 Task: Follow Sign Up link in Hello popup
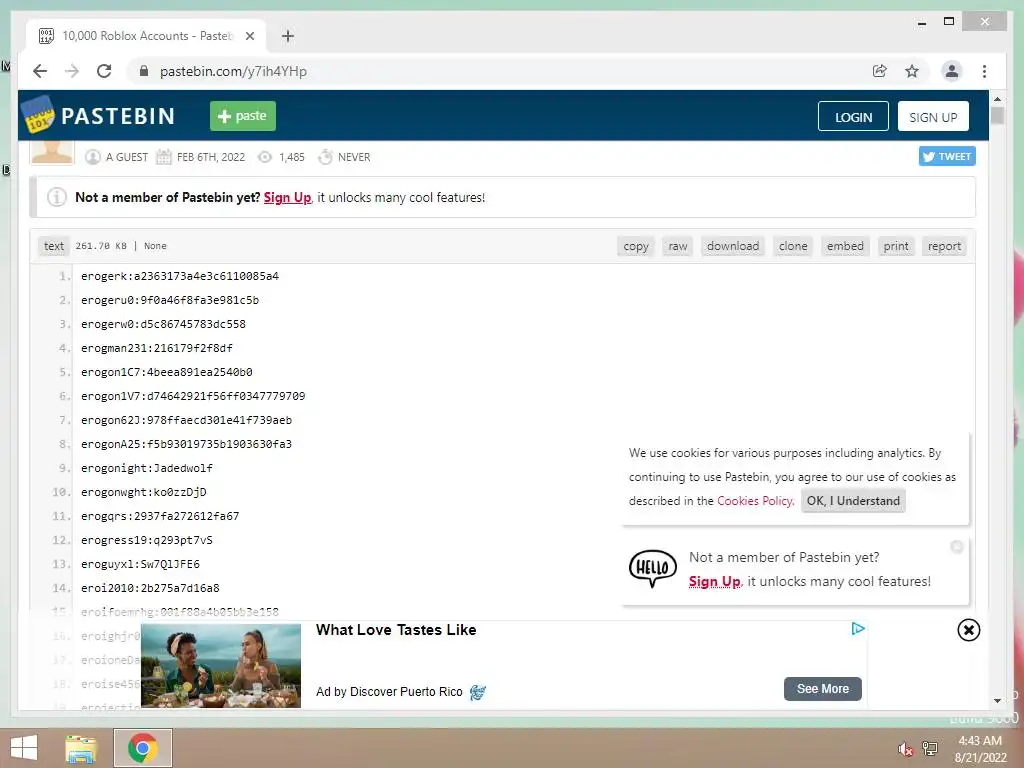click(714, 581)
